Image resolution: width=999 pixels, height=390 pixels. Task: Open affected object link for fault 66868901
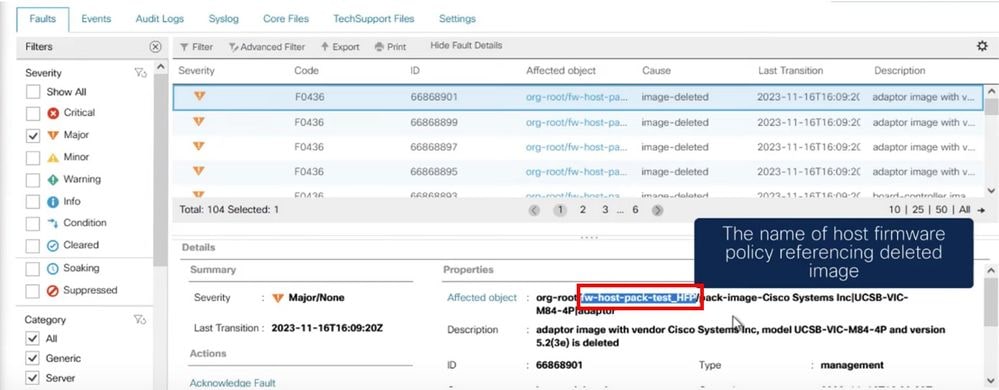click(x=577, y=98)
